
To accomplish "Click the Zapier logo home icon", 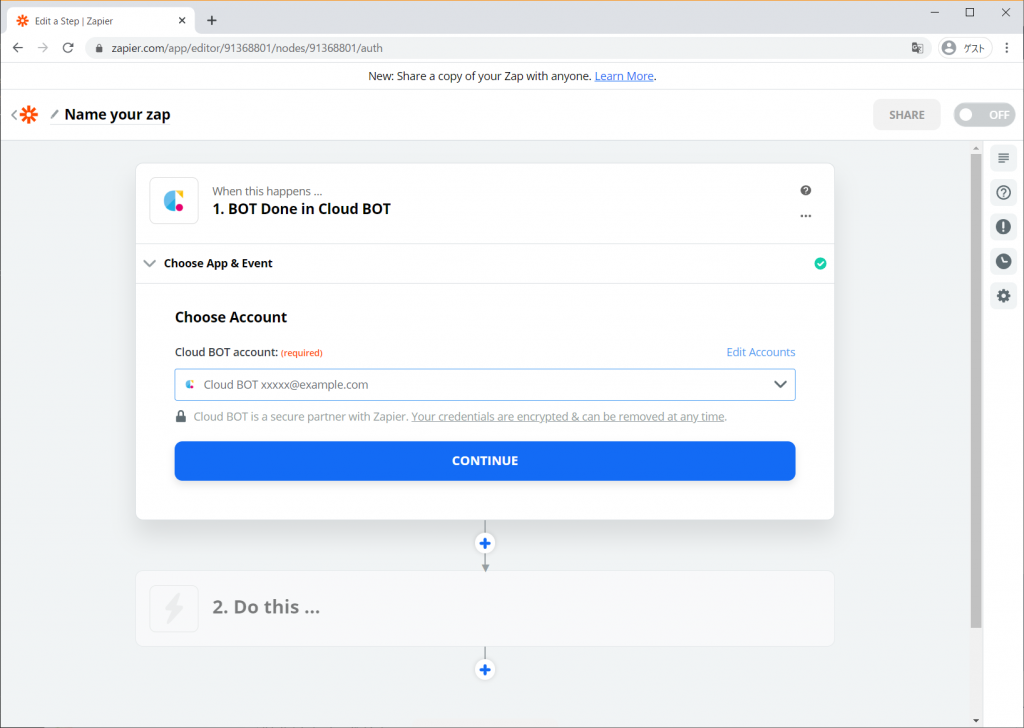I will pyautogui.click(x=29, y=115).
